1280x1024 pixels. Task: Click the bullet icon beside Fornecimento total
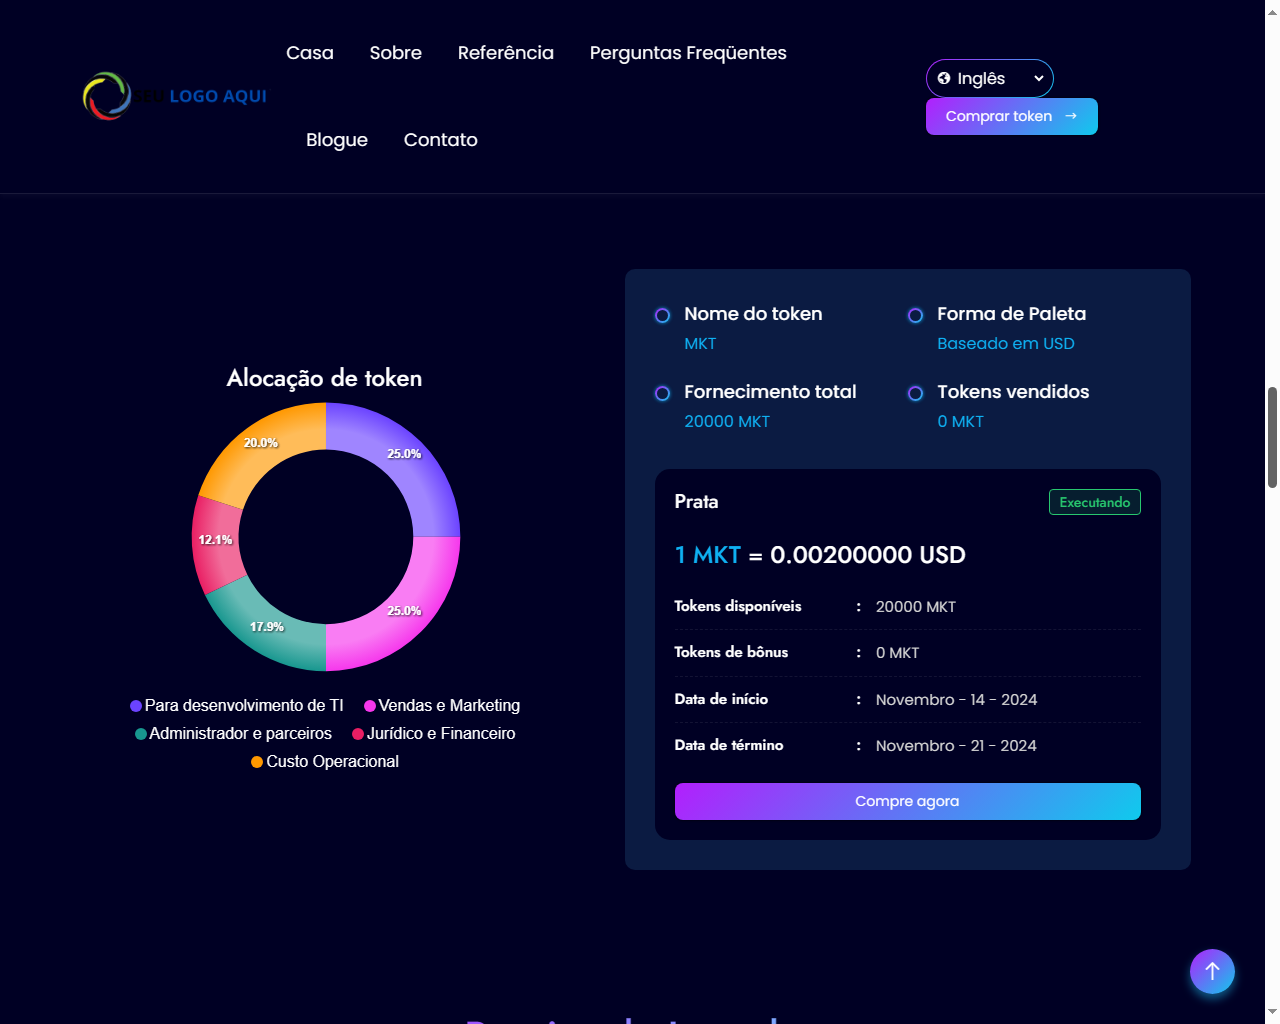pos(662,394)
